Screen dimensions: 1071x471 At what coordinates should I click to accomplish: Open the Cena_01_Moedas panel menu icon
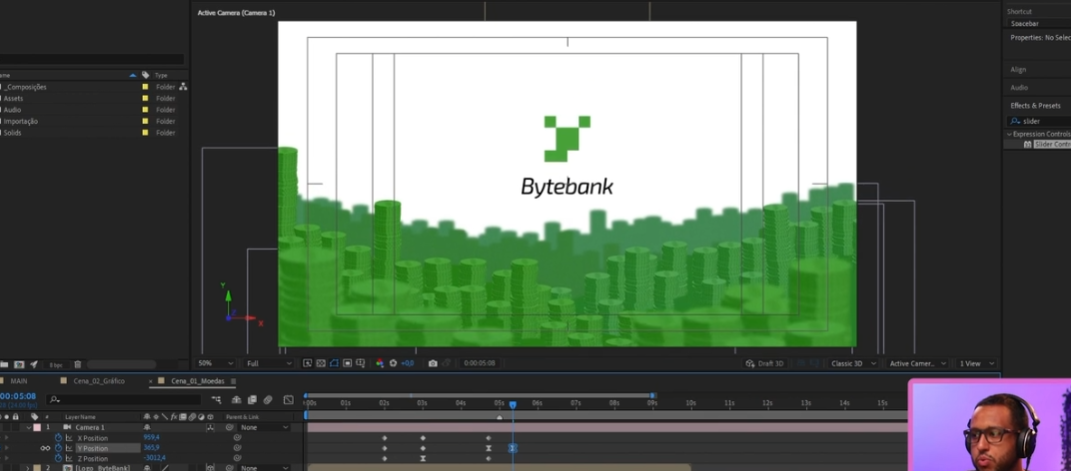pos(233,381)
